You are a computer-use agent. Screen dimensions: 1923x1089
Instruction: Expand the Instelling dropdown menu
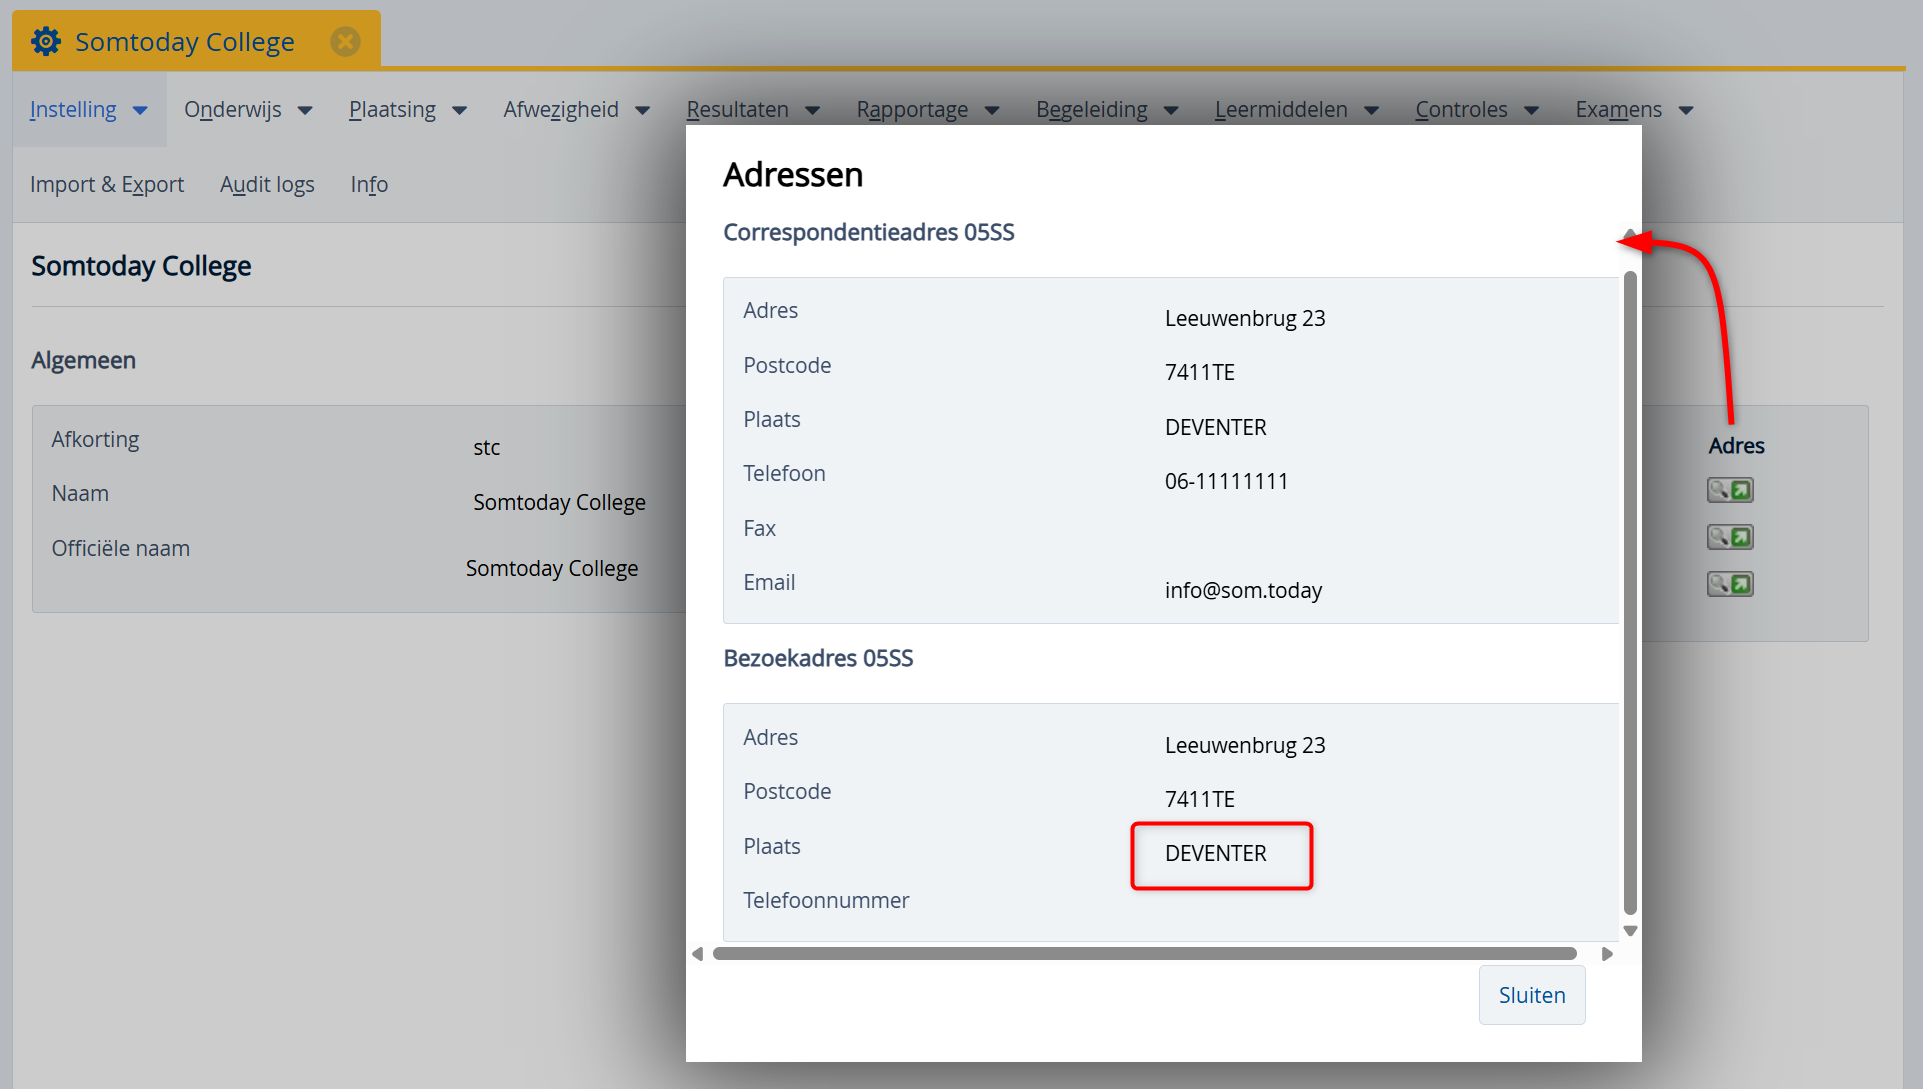88,110
